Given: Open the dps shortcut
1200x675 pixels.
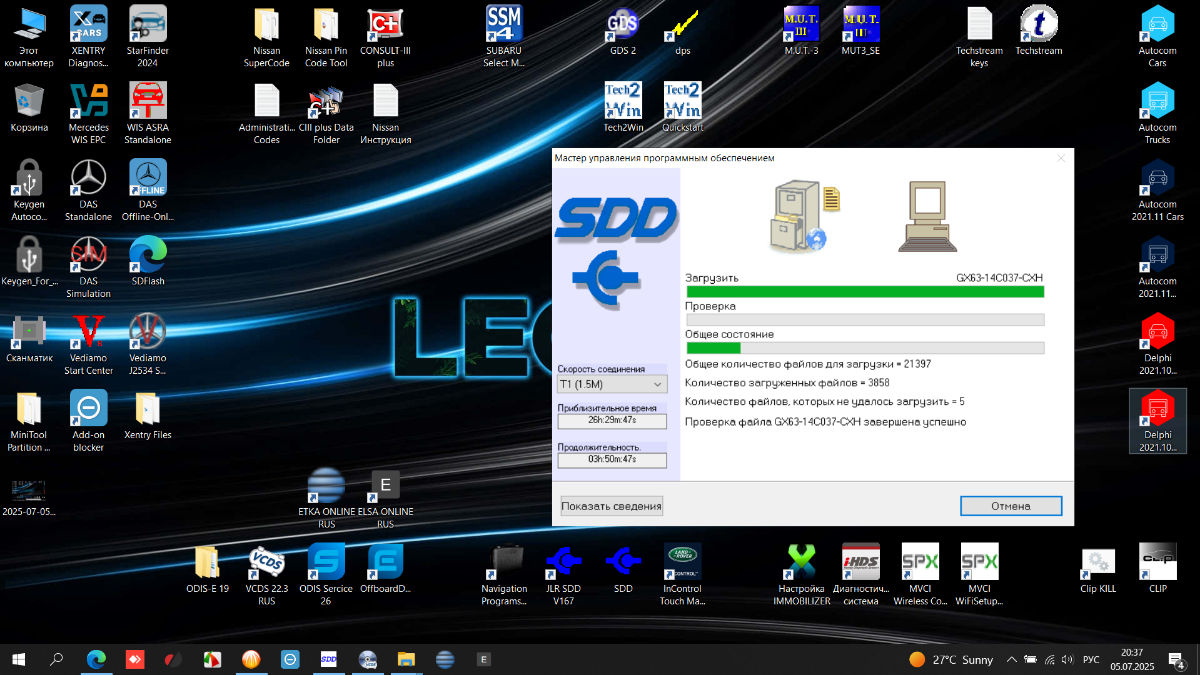Looking at the screenshot, I should [683, 30].
